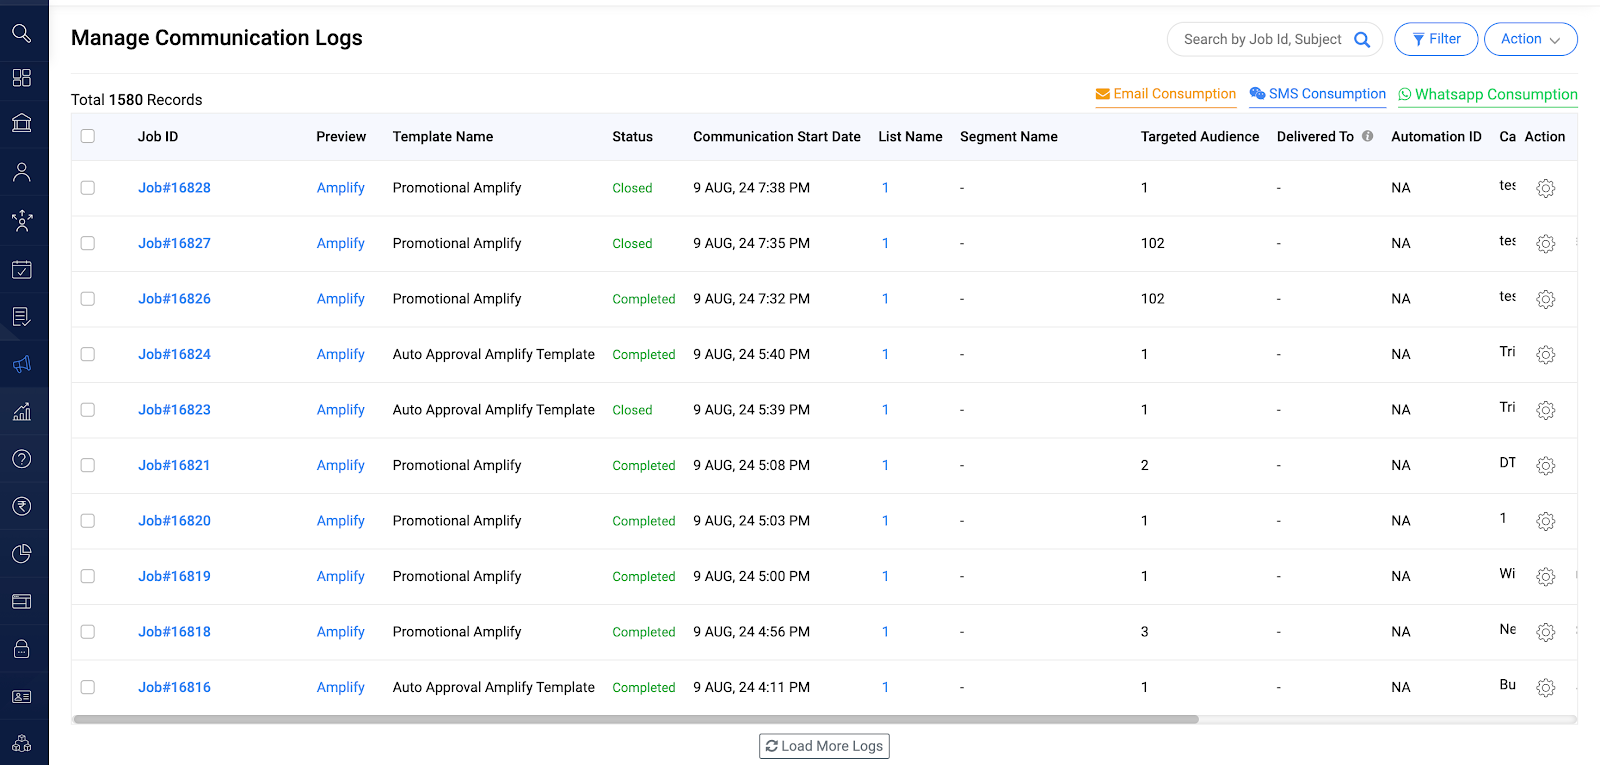Open gear action menu for Job#16816
The image size is (1600, 765).
click(1545, 688)
